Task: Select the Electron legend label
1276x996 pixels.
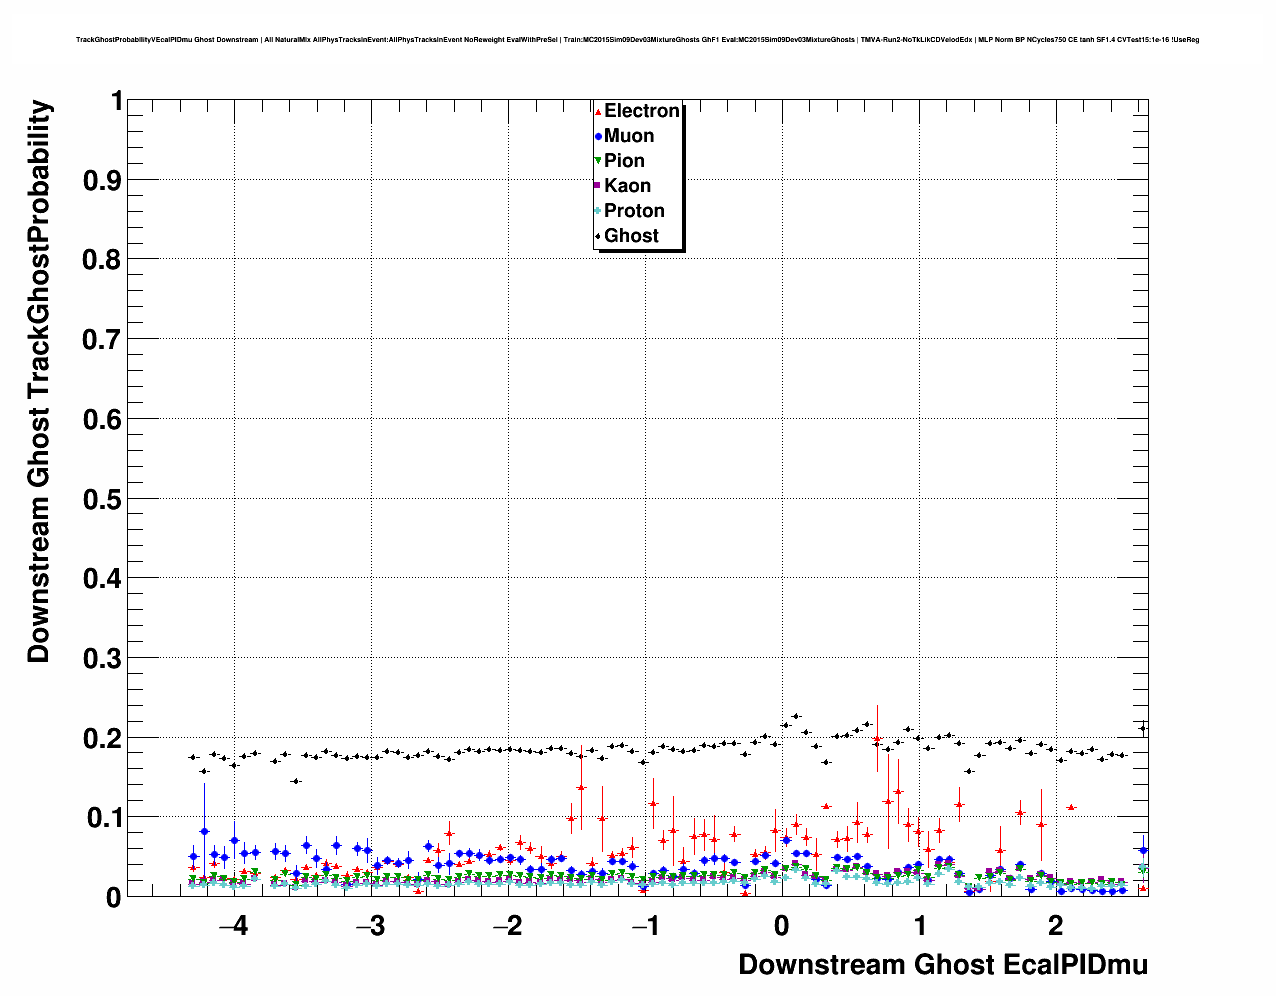Action: pos(642,111)
